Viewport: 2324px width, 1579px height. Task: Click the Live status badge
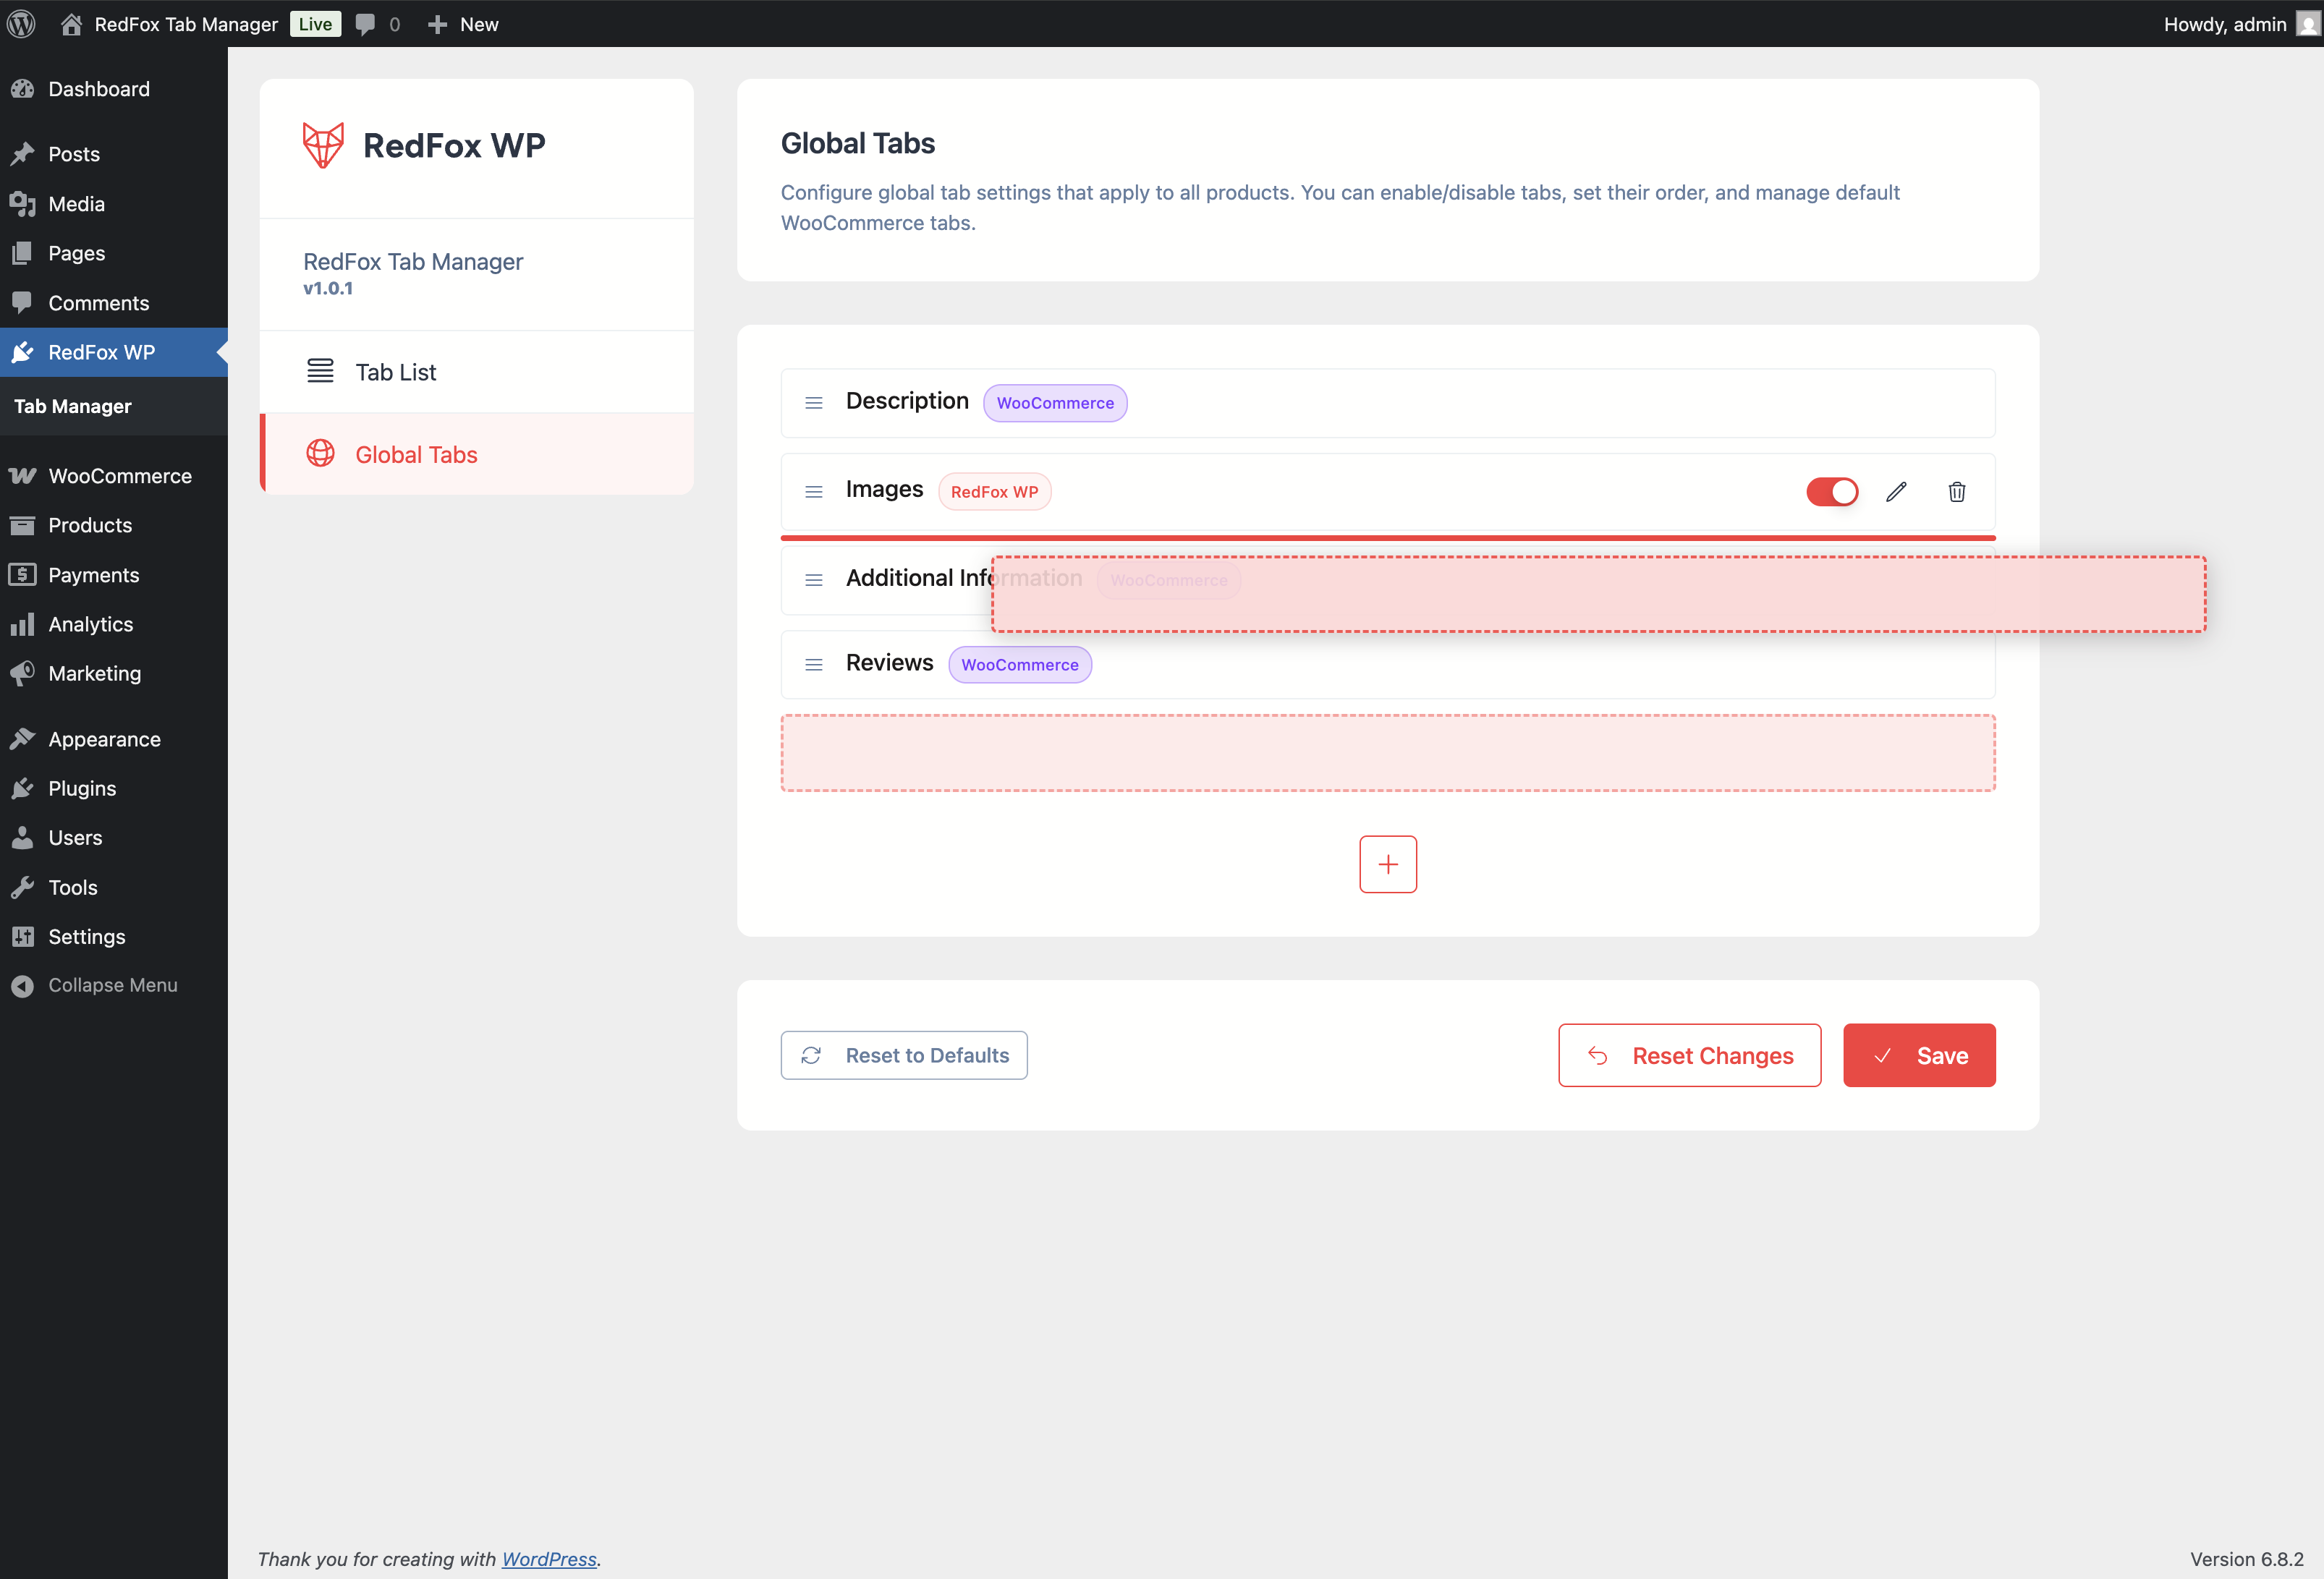[x=315, y=24]
